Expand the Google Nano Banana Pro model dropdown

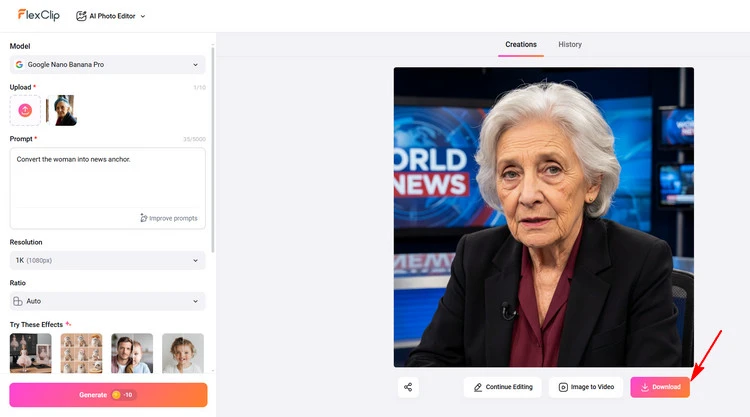pyautogui.click(x=108, y=65)
